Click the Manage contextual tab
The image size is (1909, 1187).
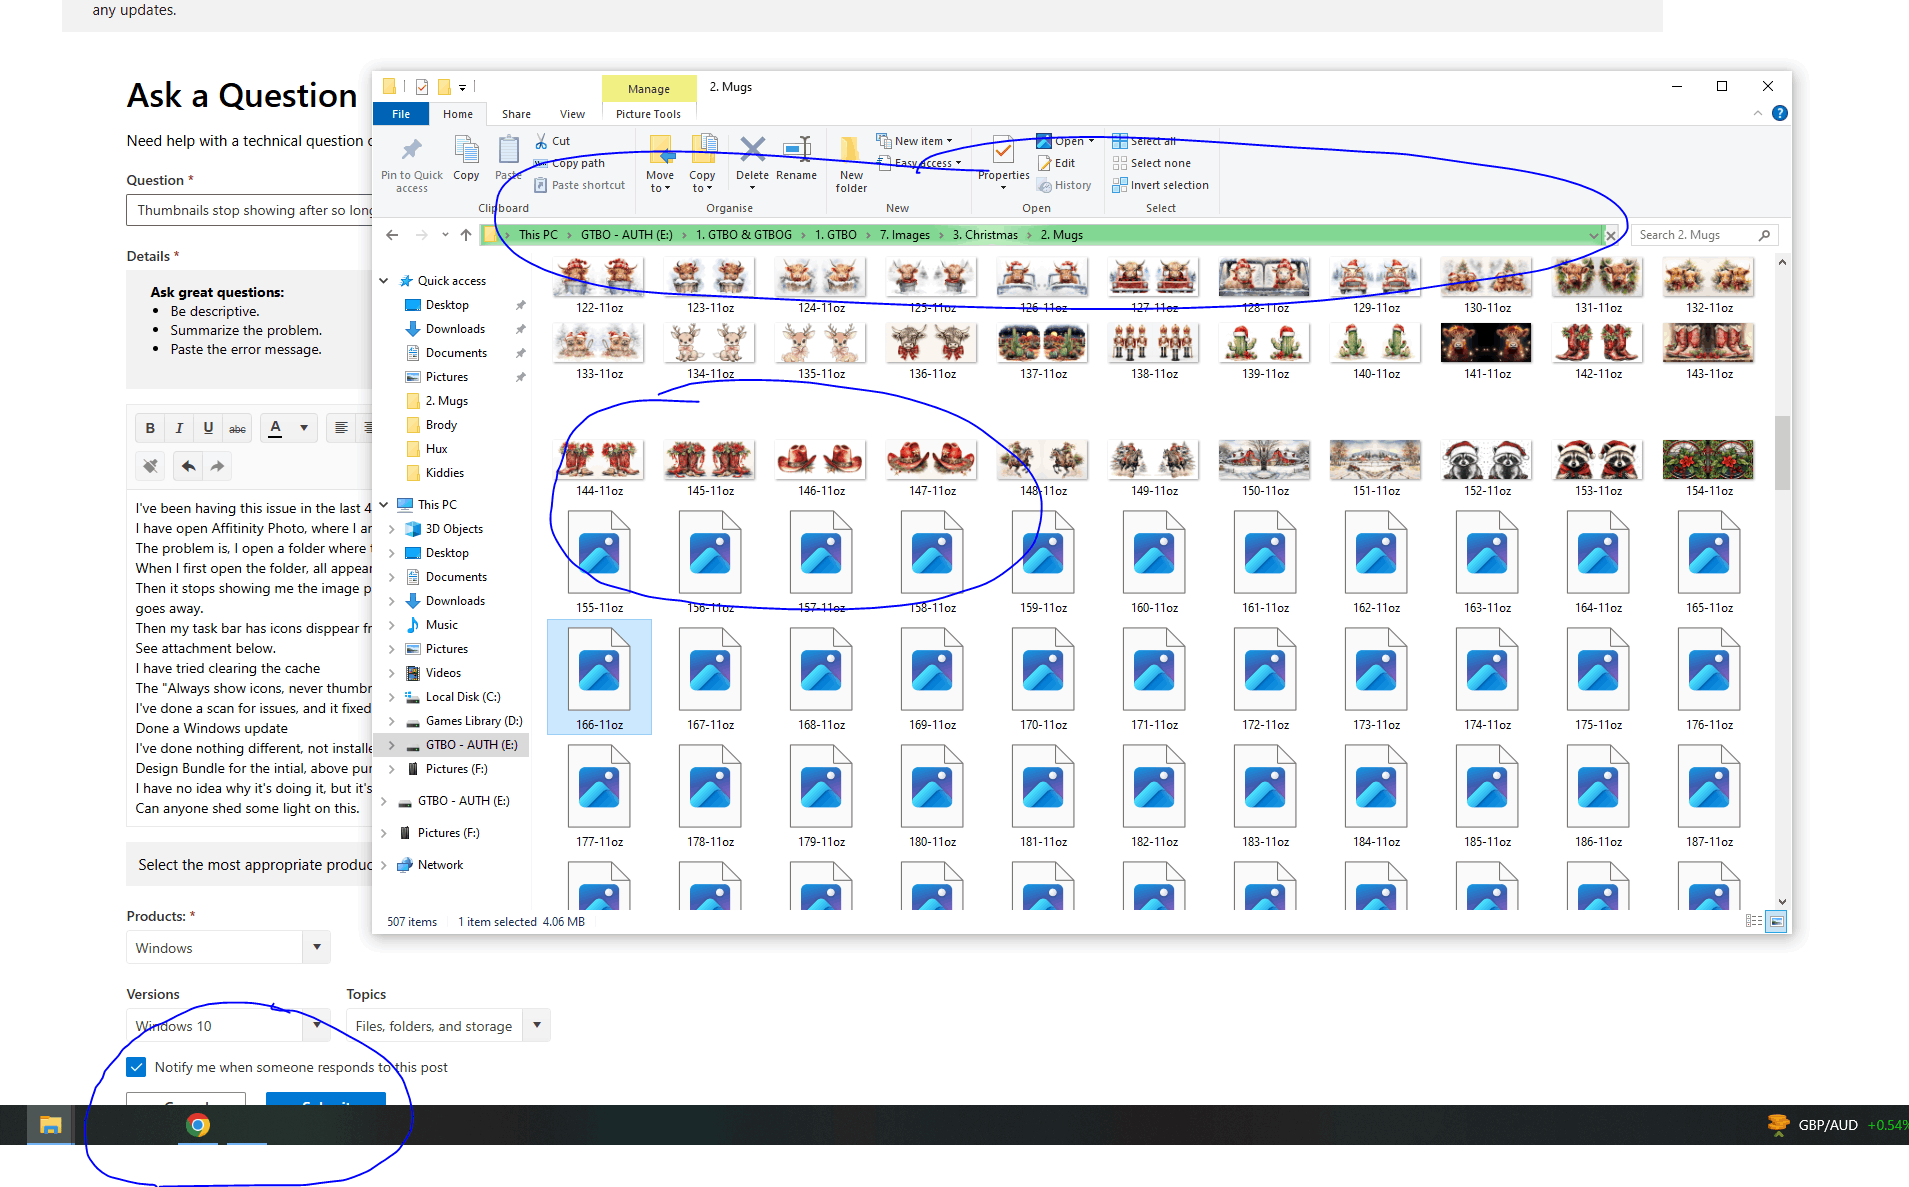[649, 89]
